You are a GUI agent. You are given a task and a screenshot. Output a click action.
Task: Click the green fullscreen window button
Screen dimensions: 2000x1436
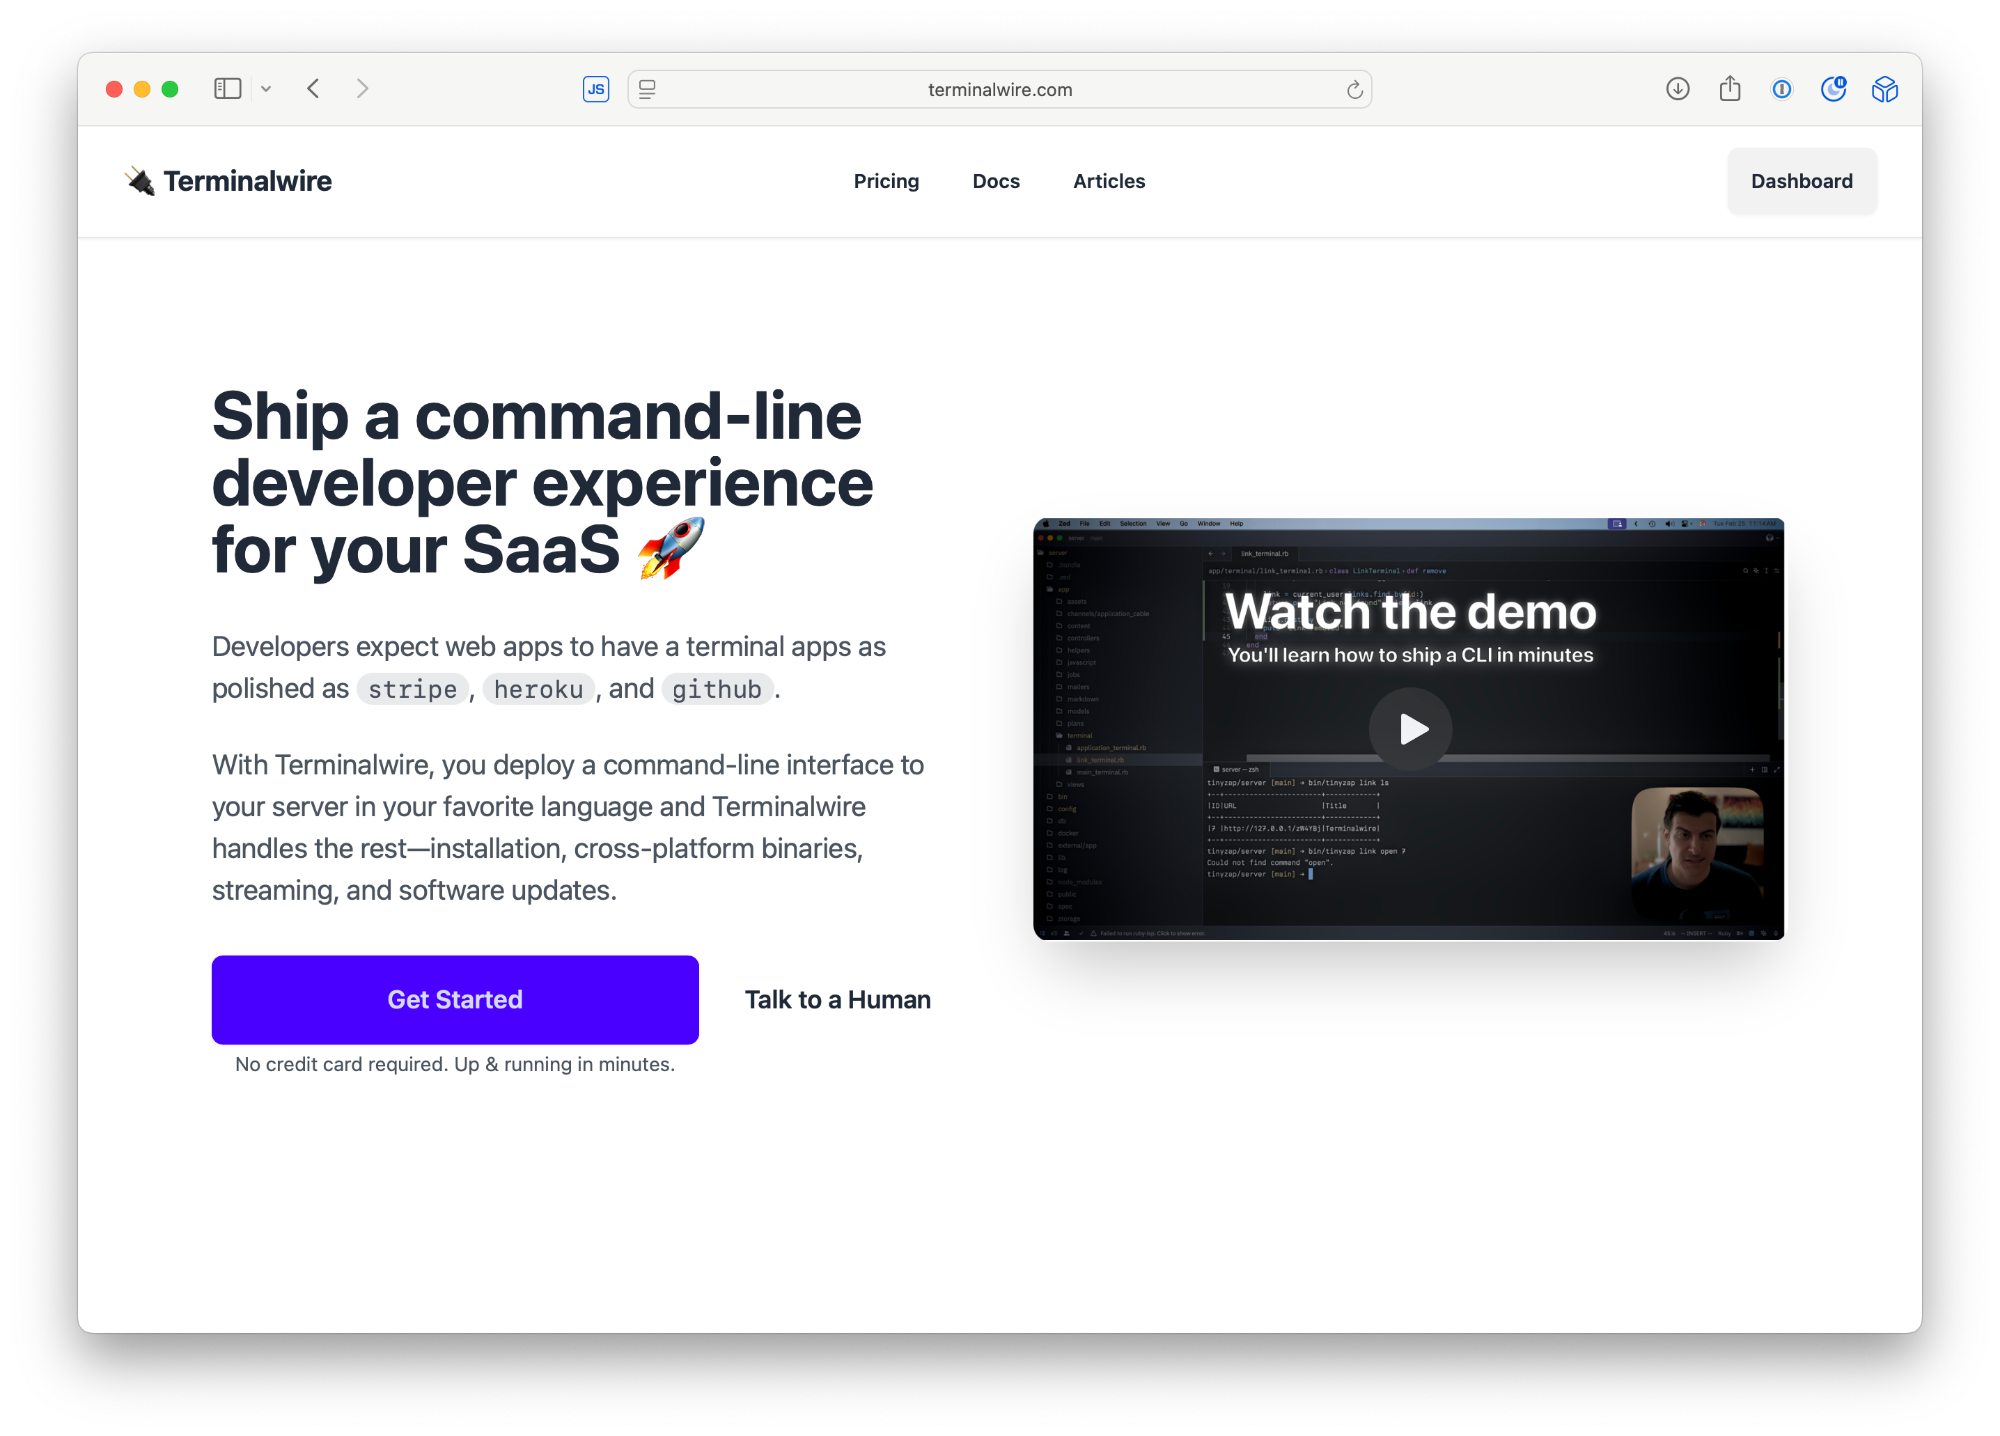coord(170,89)
